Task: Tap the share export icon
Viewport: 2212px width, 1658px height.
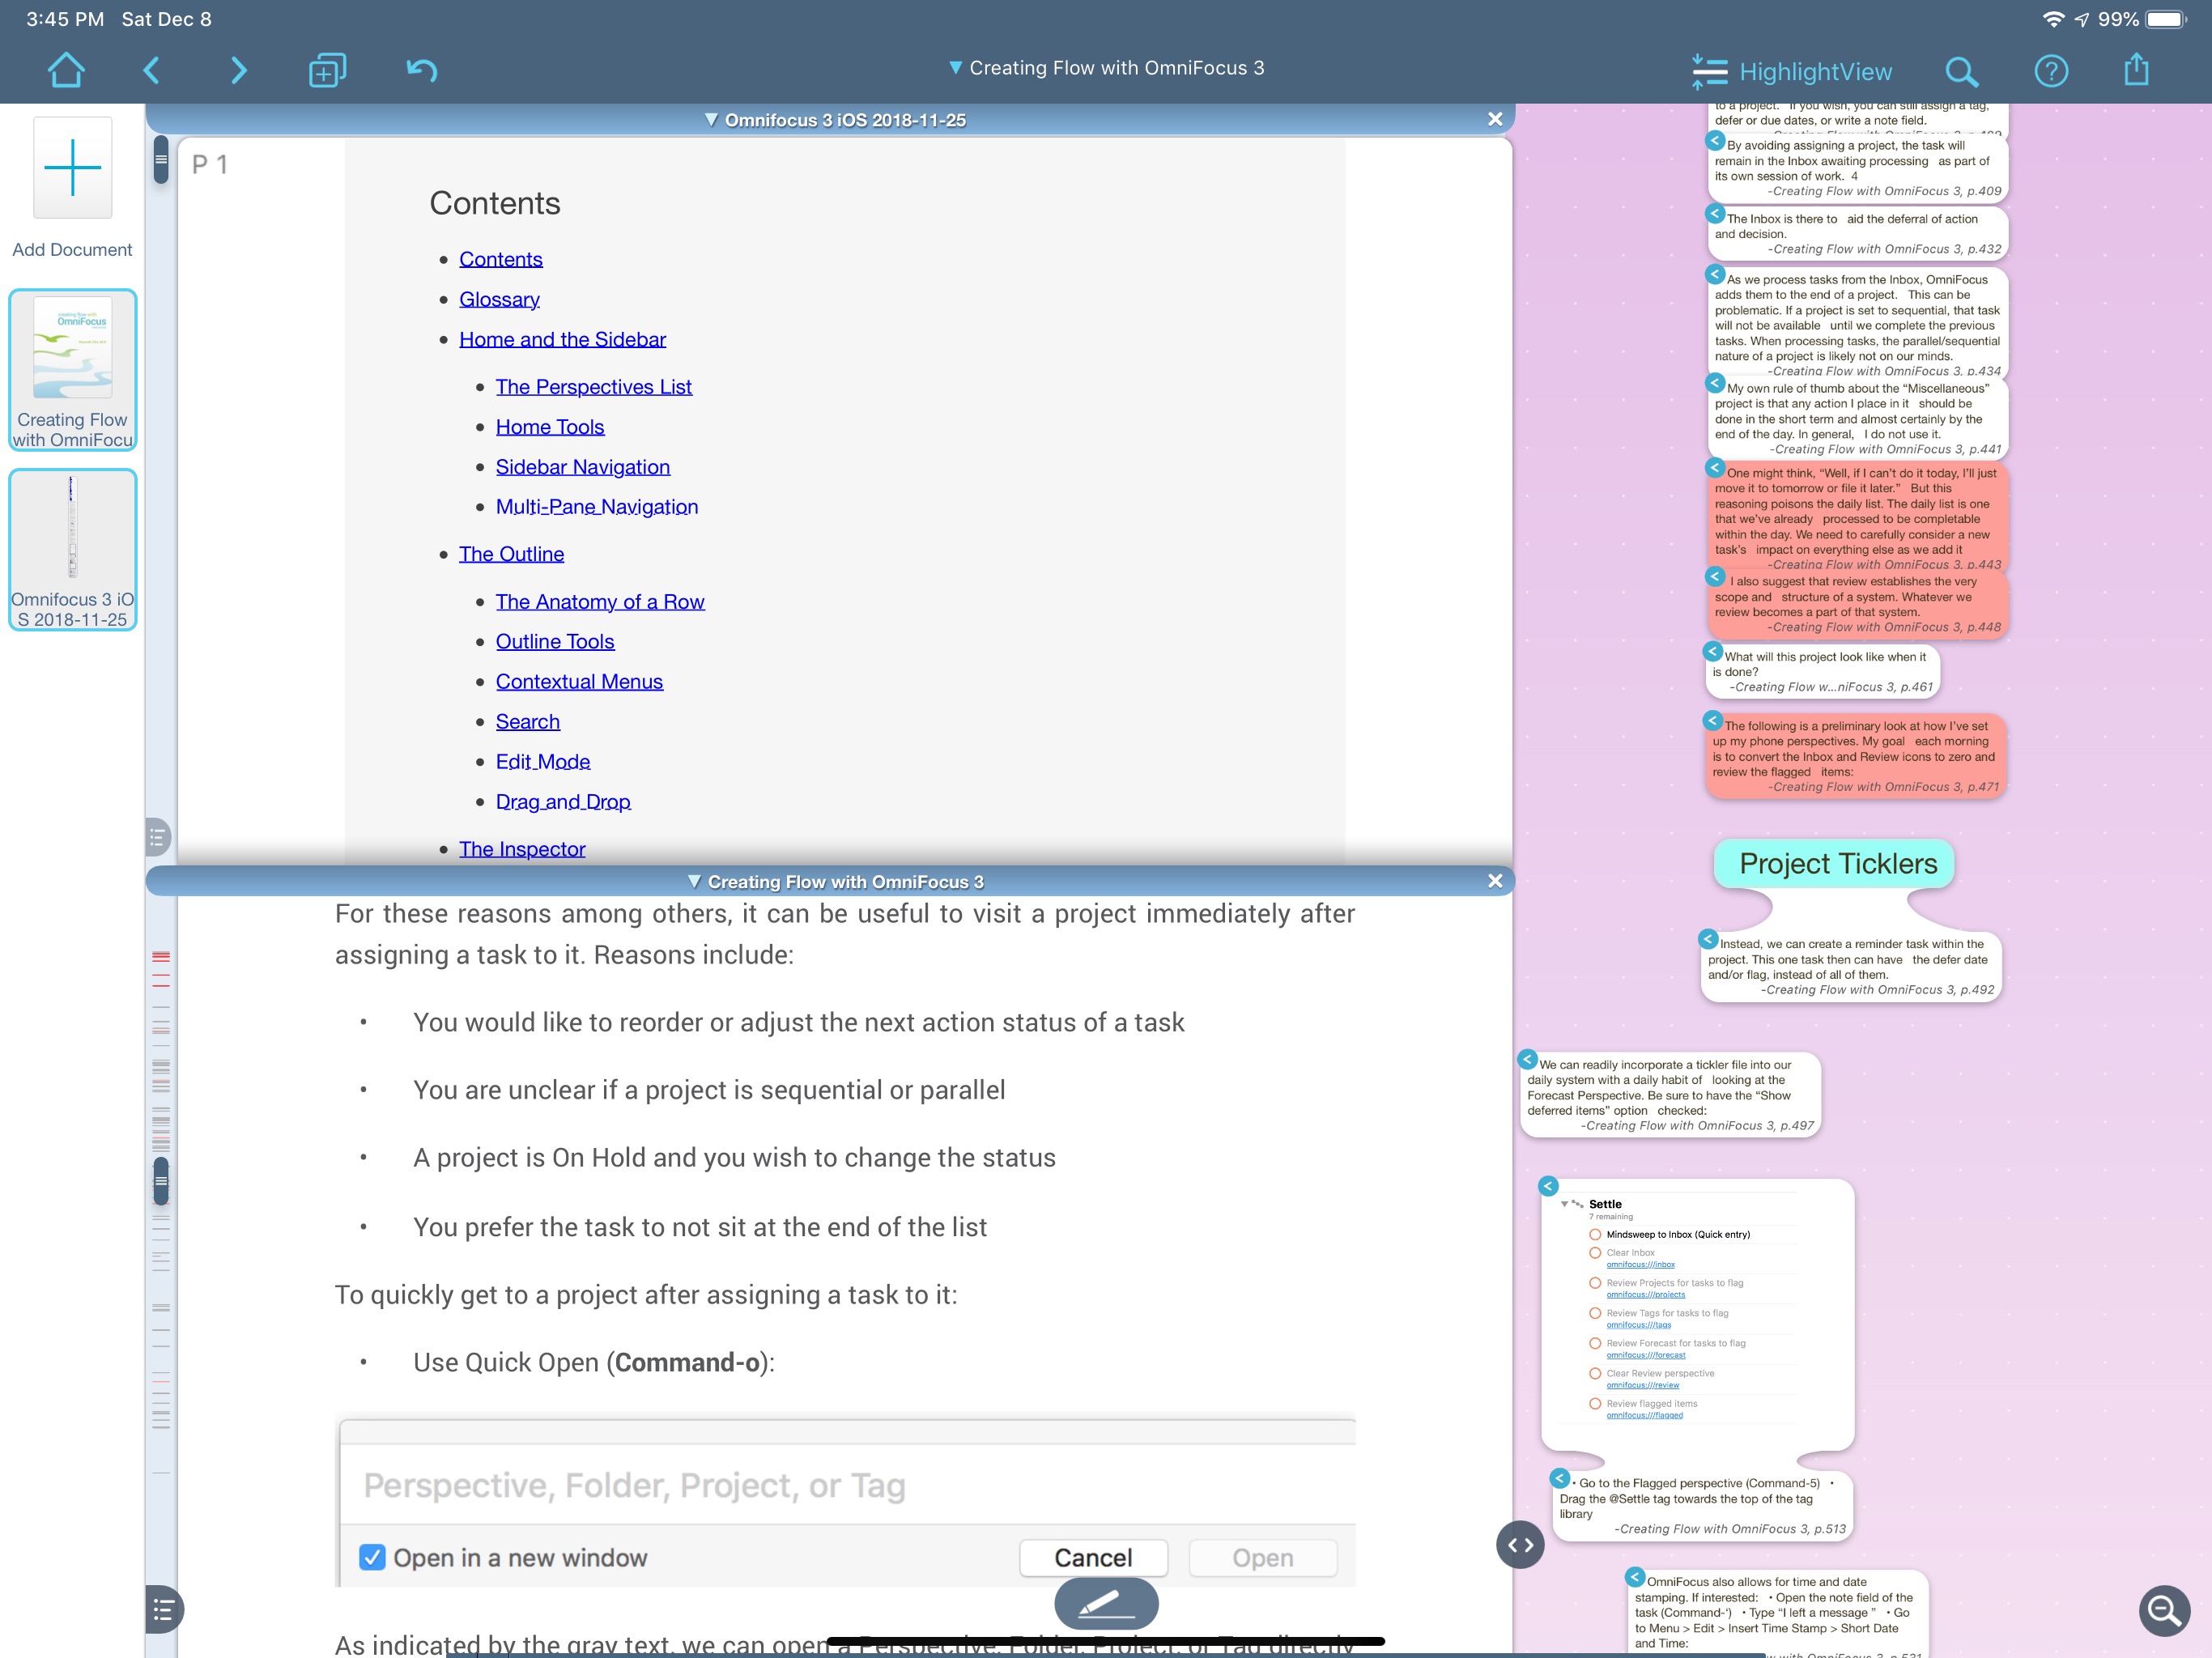Action: pos(2136,69)
